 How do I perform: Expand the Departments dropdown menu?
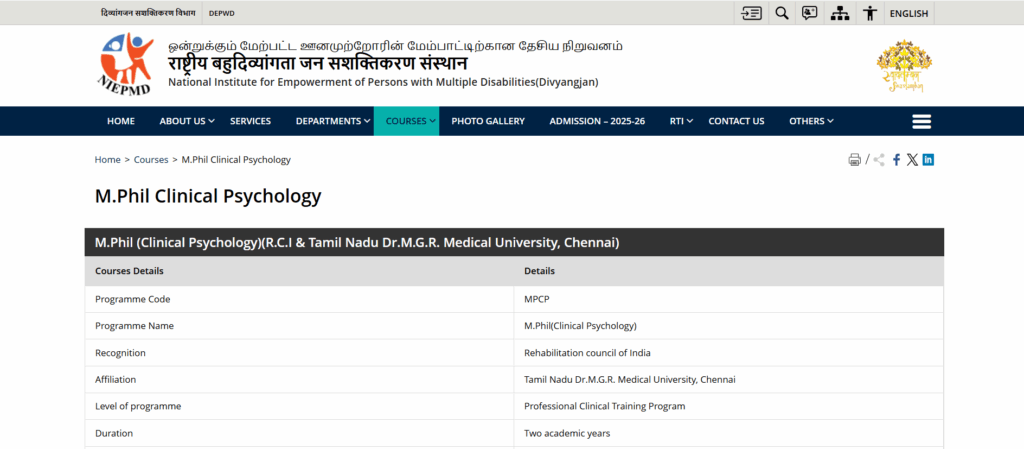click(x=332, y=121)
